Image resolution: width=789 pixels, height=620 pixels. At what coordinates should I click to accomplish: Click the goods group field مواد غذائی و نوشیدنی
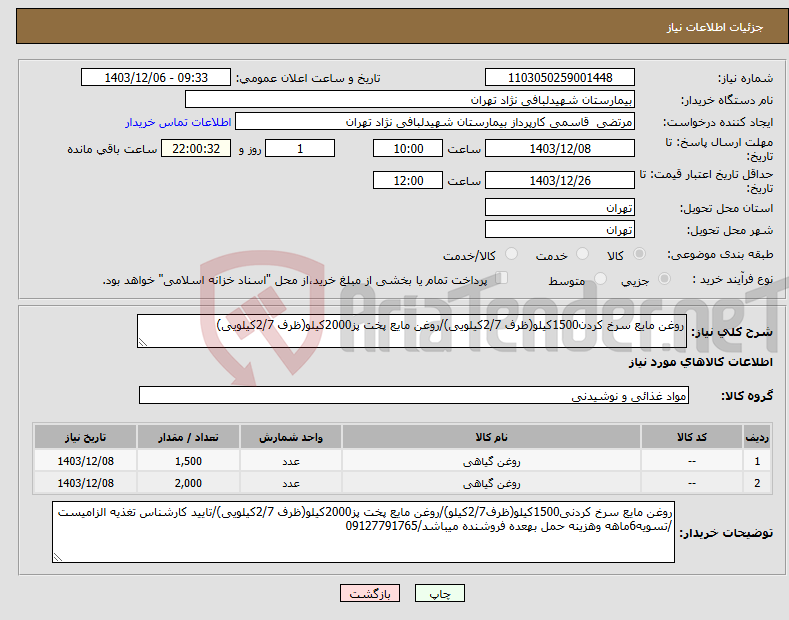tap(414, 396)
